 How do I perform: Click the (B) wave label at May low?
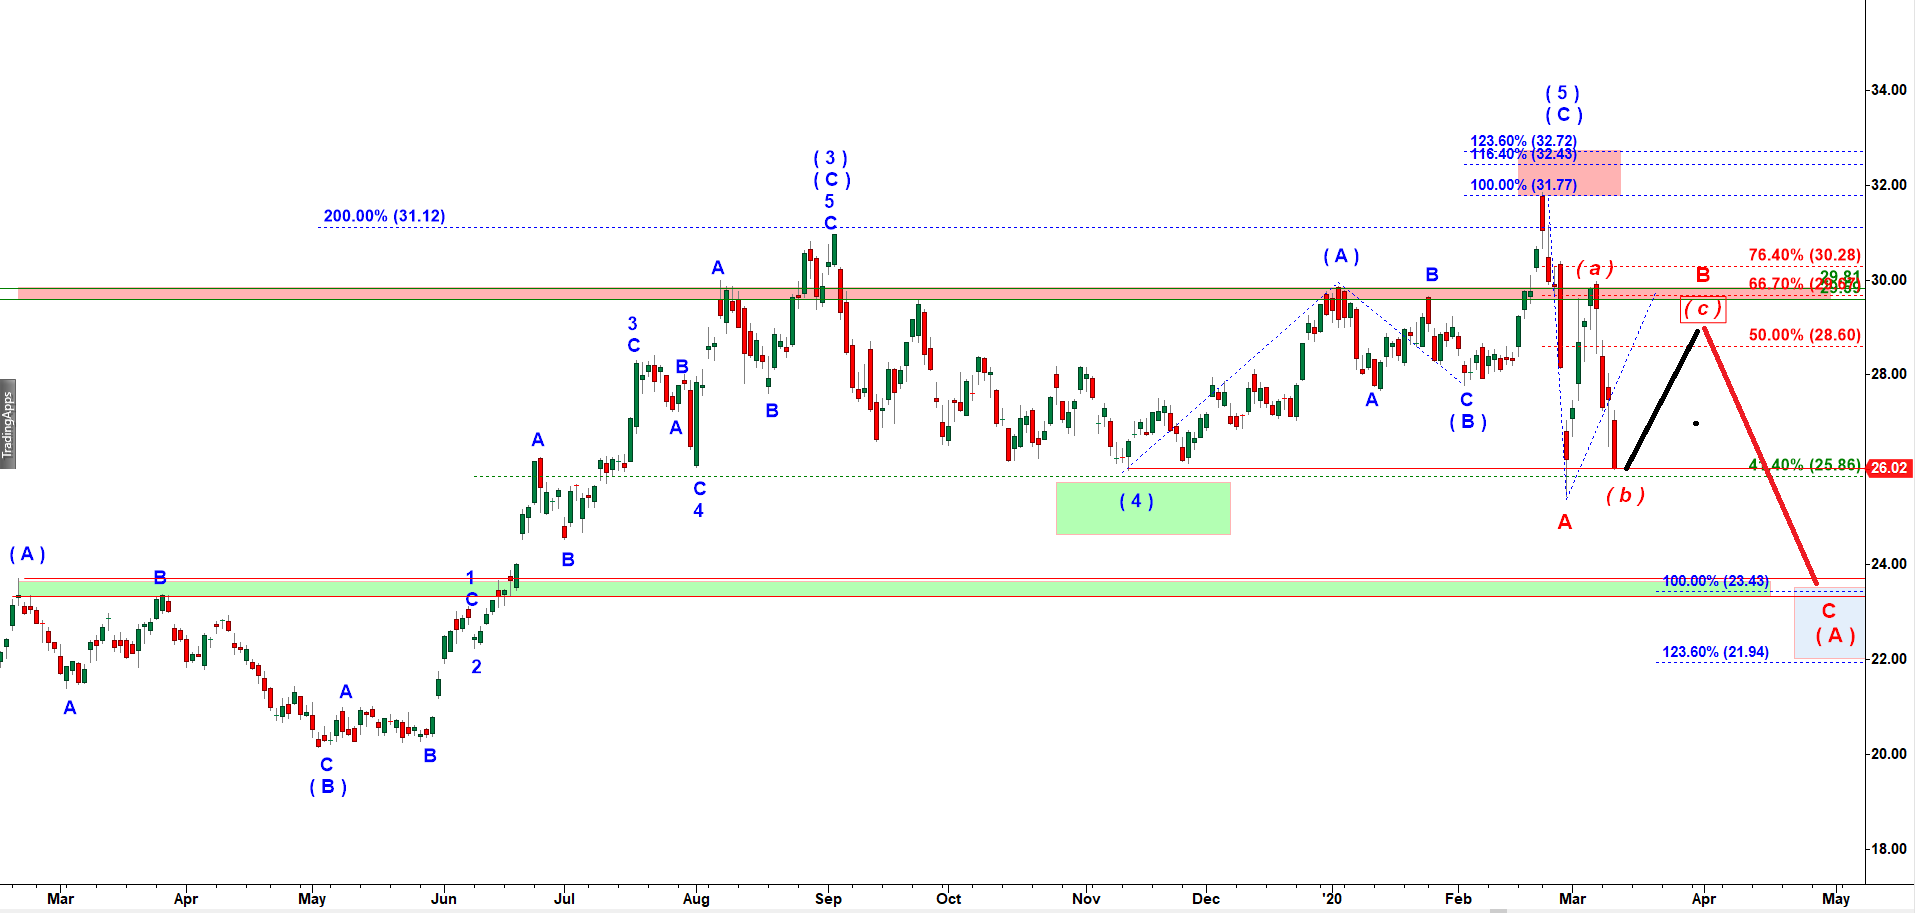(327, 787)
